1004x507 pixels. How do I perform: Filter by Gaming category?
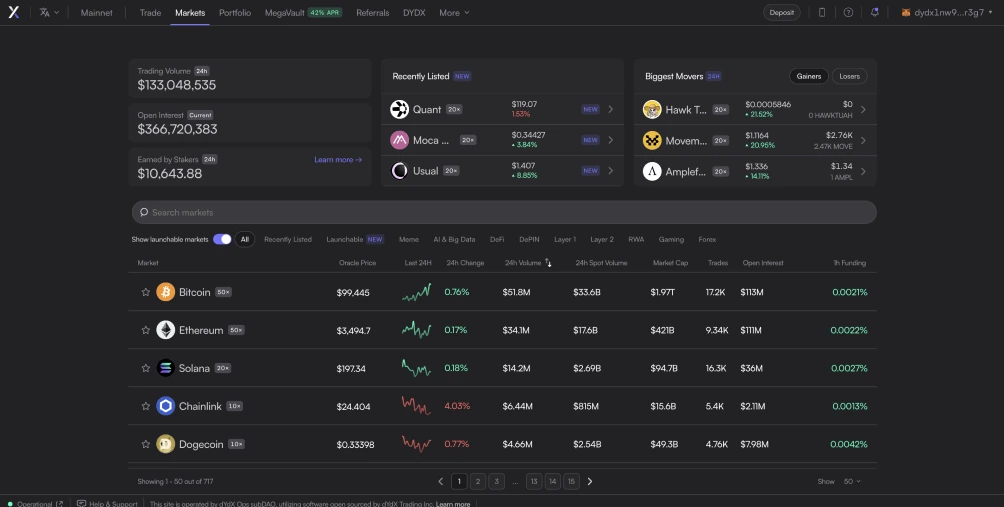pos(671,239)
